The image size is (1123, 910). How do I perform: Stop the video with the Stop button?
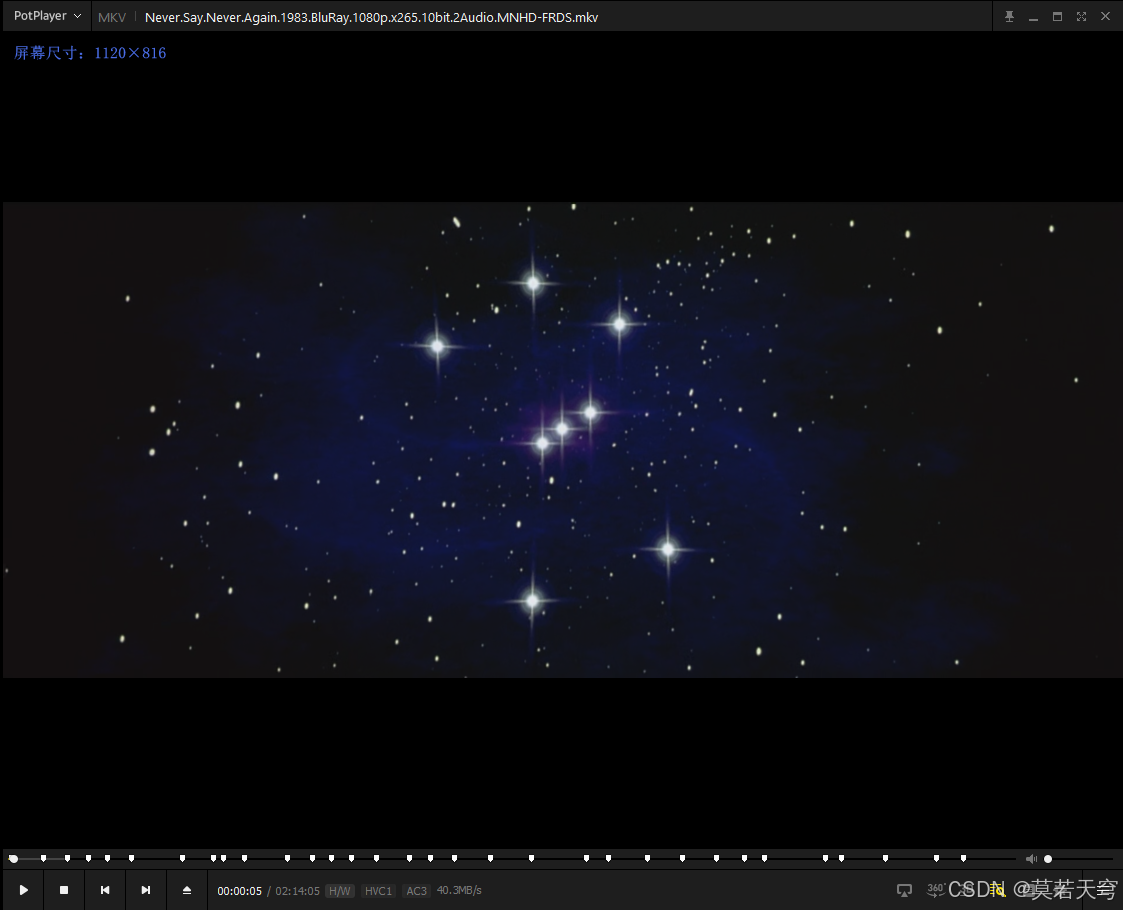coord(64,890)
